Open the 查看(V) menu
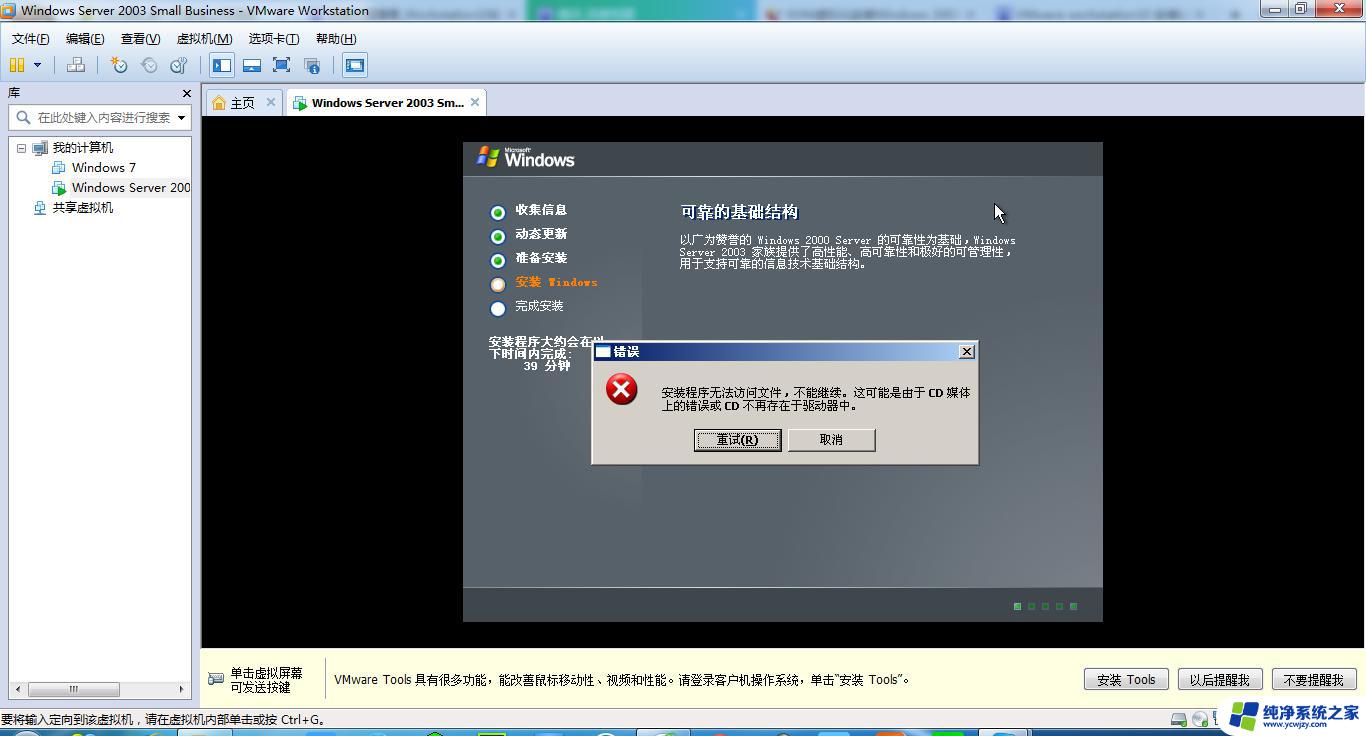The height and width of the screenshot is (736, 1366). click(140, 38)
